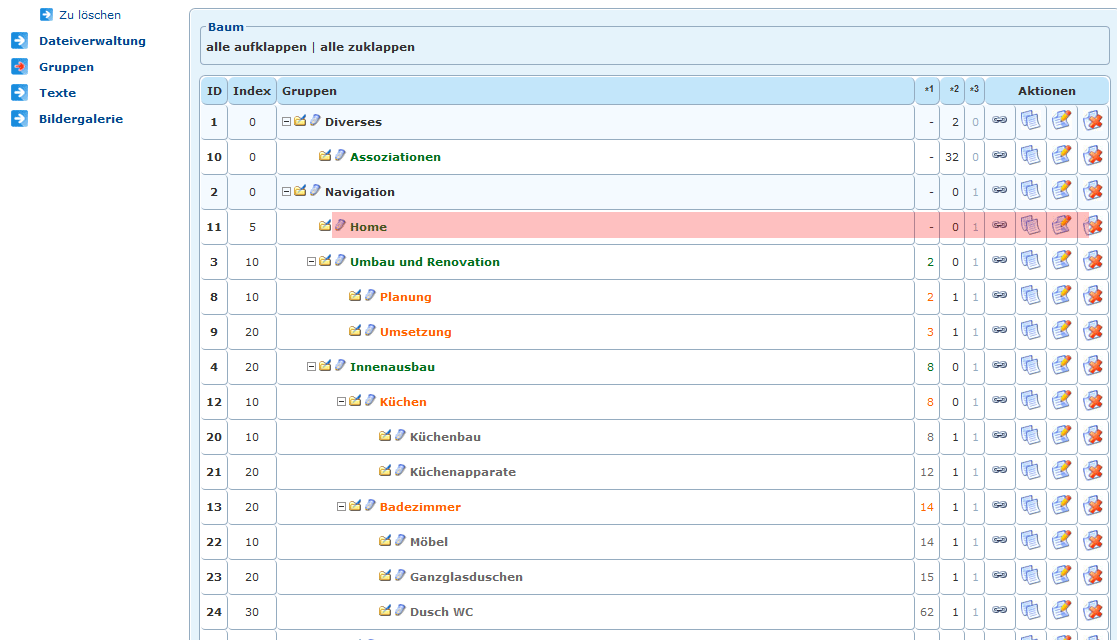The width and height of the screenshot is (1117, 640).
Task: Edit the Navigation group with the pencil icon
Action: click(1061, 192)
